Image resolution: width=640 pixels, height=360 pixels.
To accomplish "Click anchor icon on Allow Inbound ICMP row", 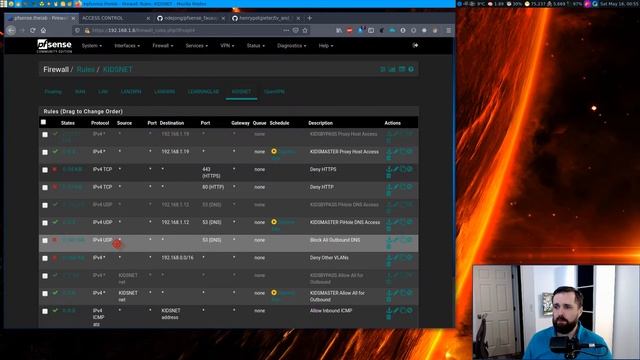I will 389,310.
